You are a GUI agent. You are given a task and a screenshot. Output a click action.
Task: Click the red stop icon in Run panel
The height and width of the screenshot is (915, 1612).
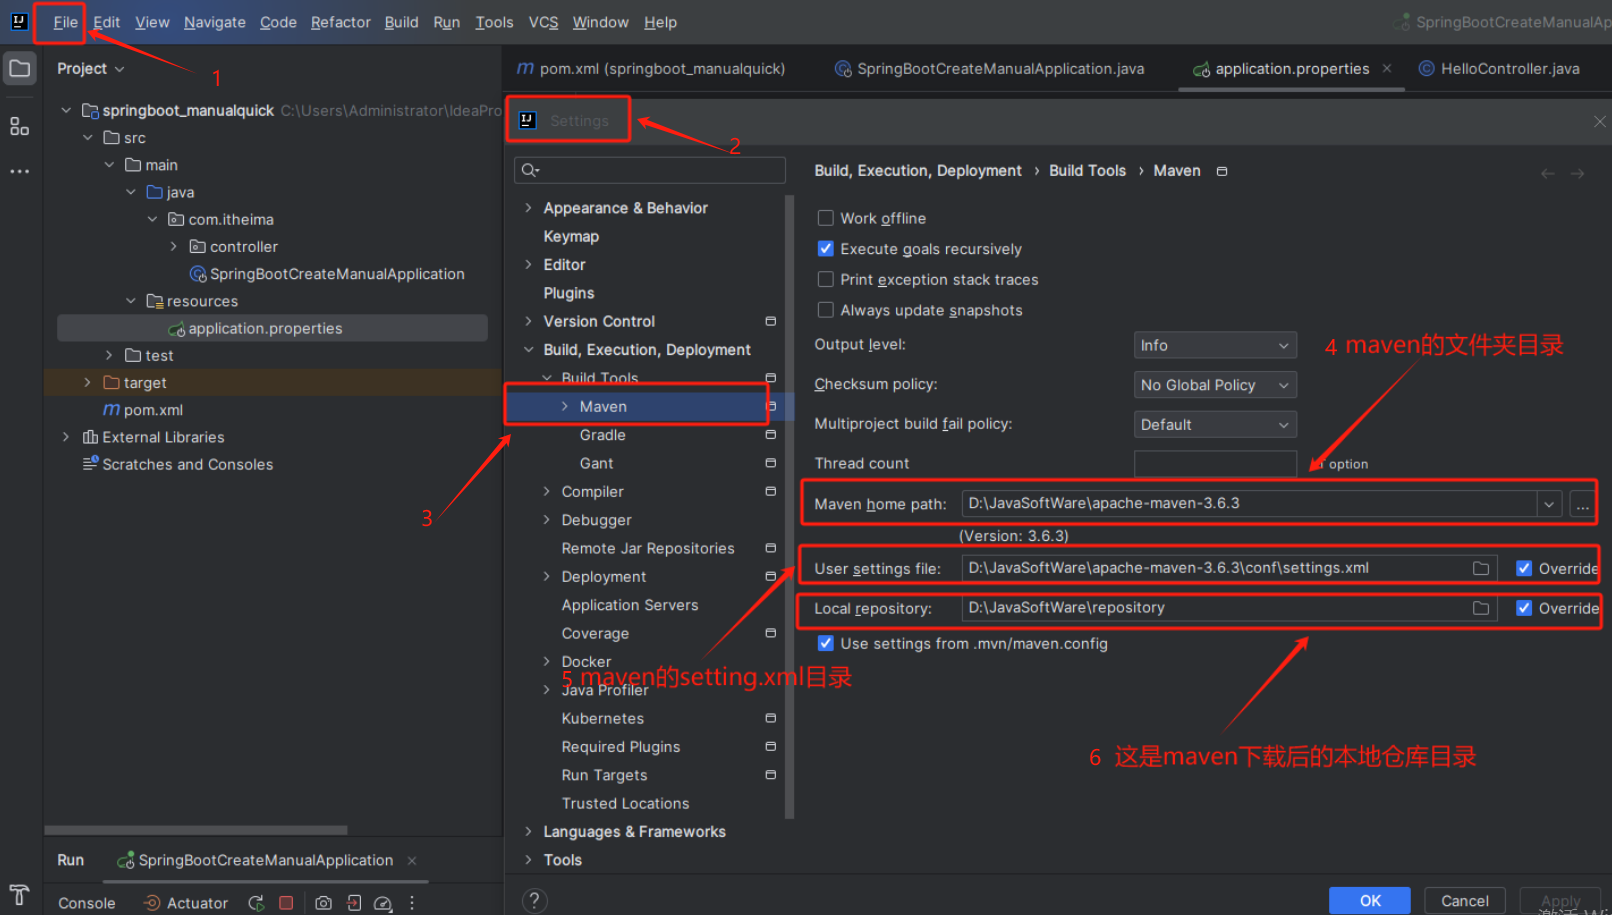pyautogui.click(x=286, y=903)
